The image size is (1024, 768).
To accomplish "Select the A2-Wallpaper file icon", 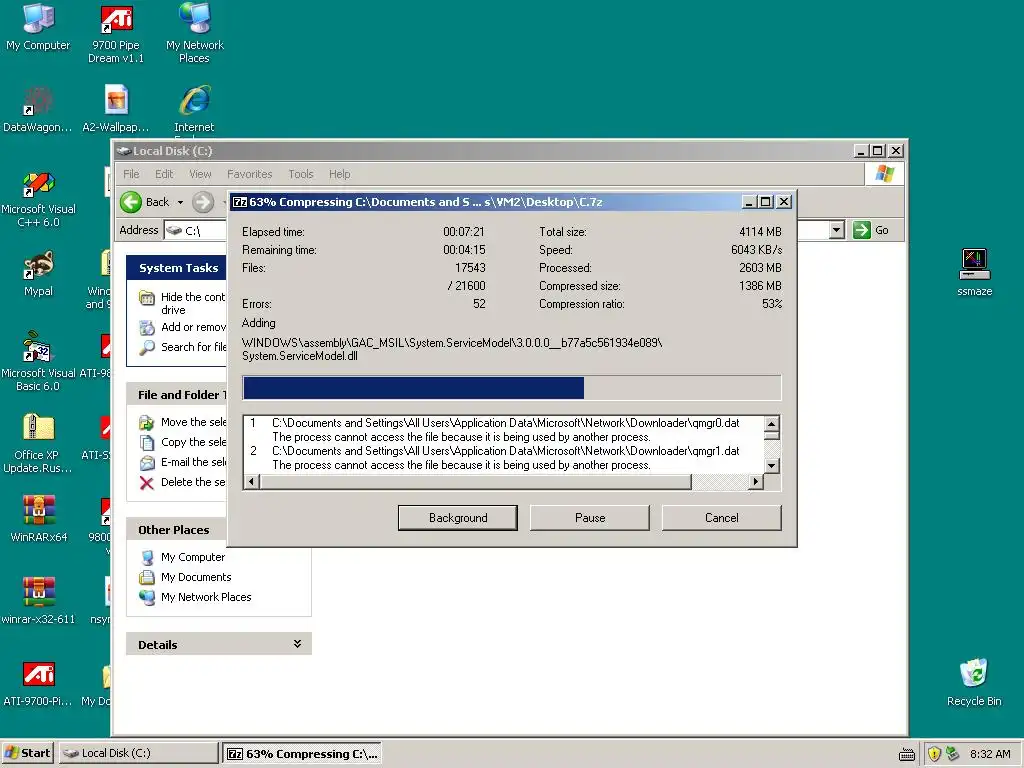I will coord(116,109).
